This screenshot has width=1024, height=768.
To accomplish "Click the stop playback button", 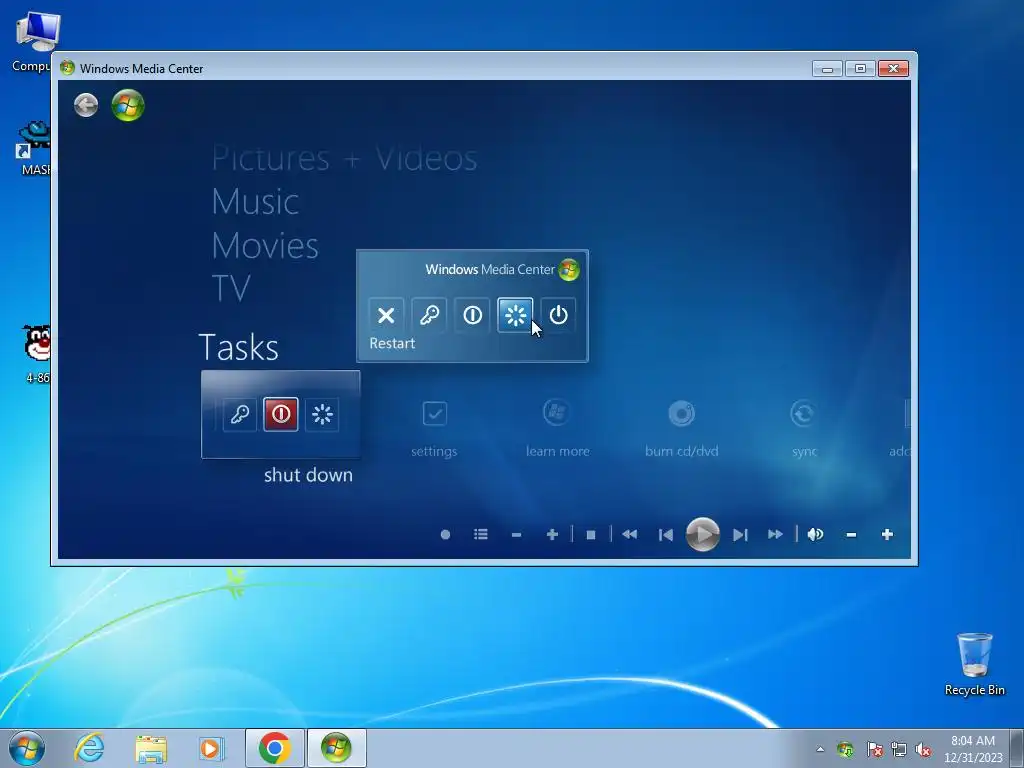I will (591, 535).
